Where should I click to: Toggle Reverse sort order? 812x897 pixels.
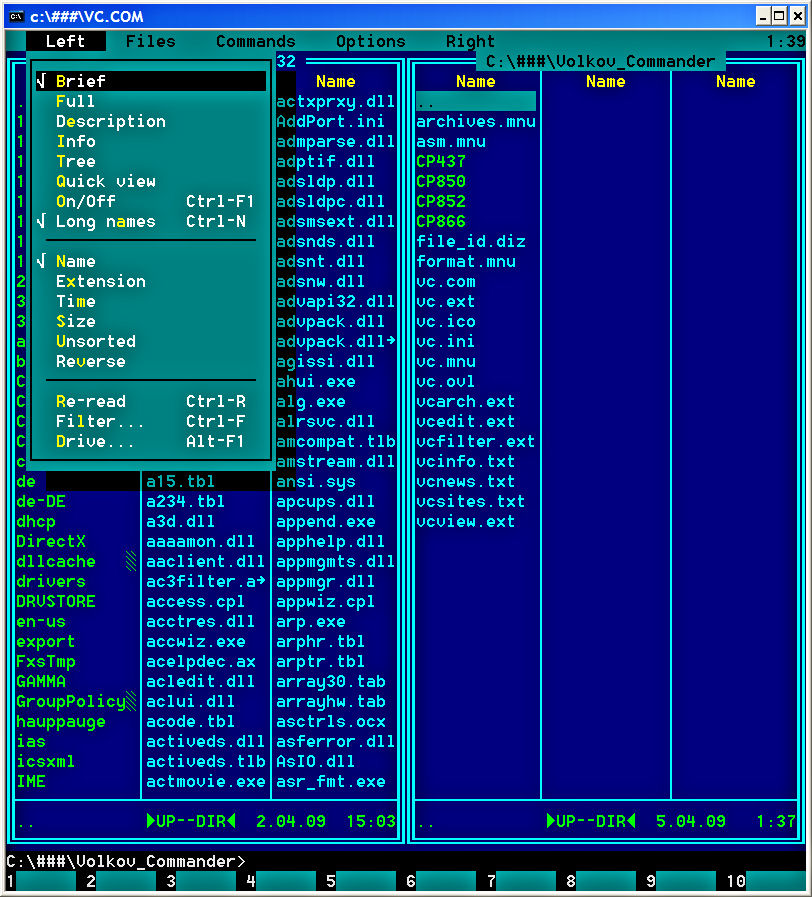tap(151, 362)
